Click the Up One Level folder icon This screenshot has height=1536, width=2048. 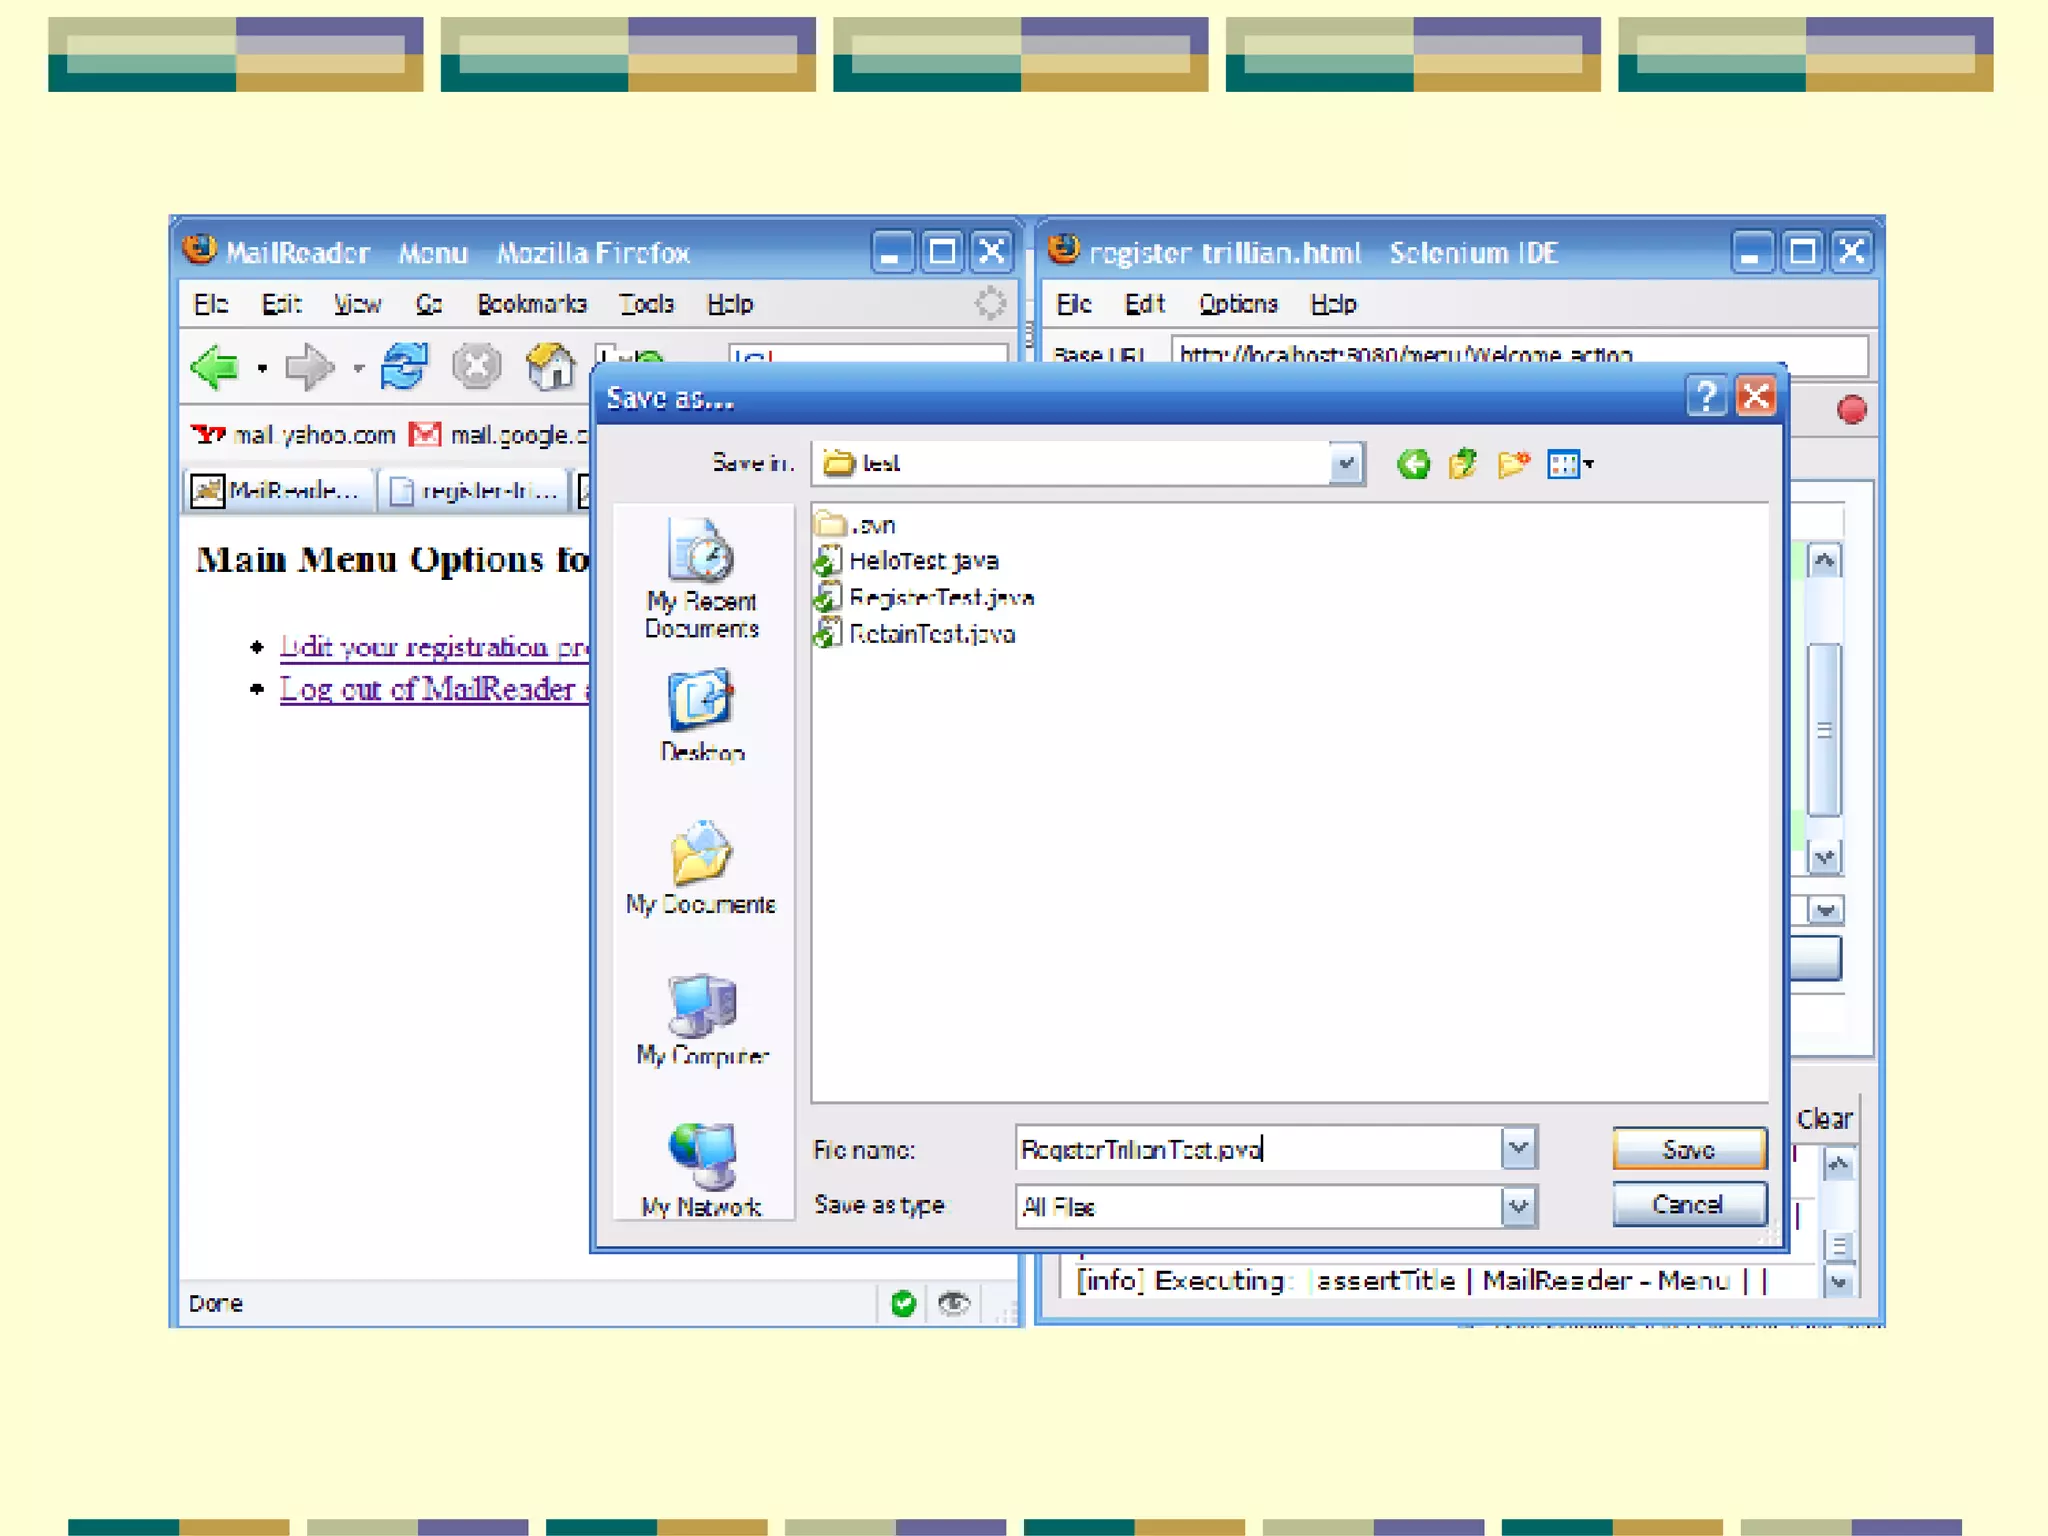click(x=1462, y=464)
